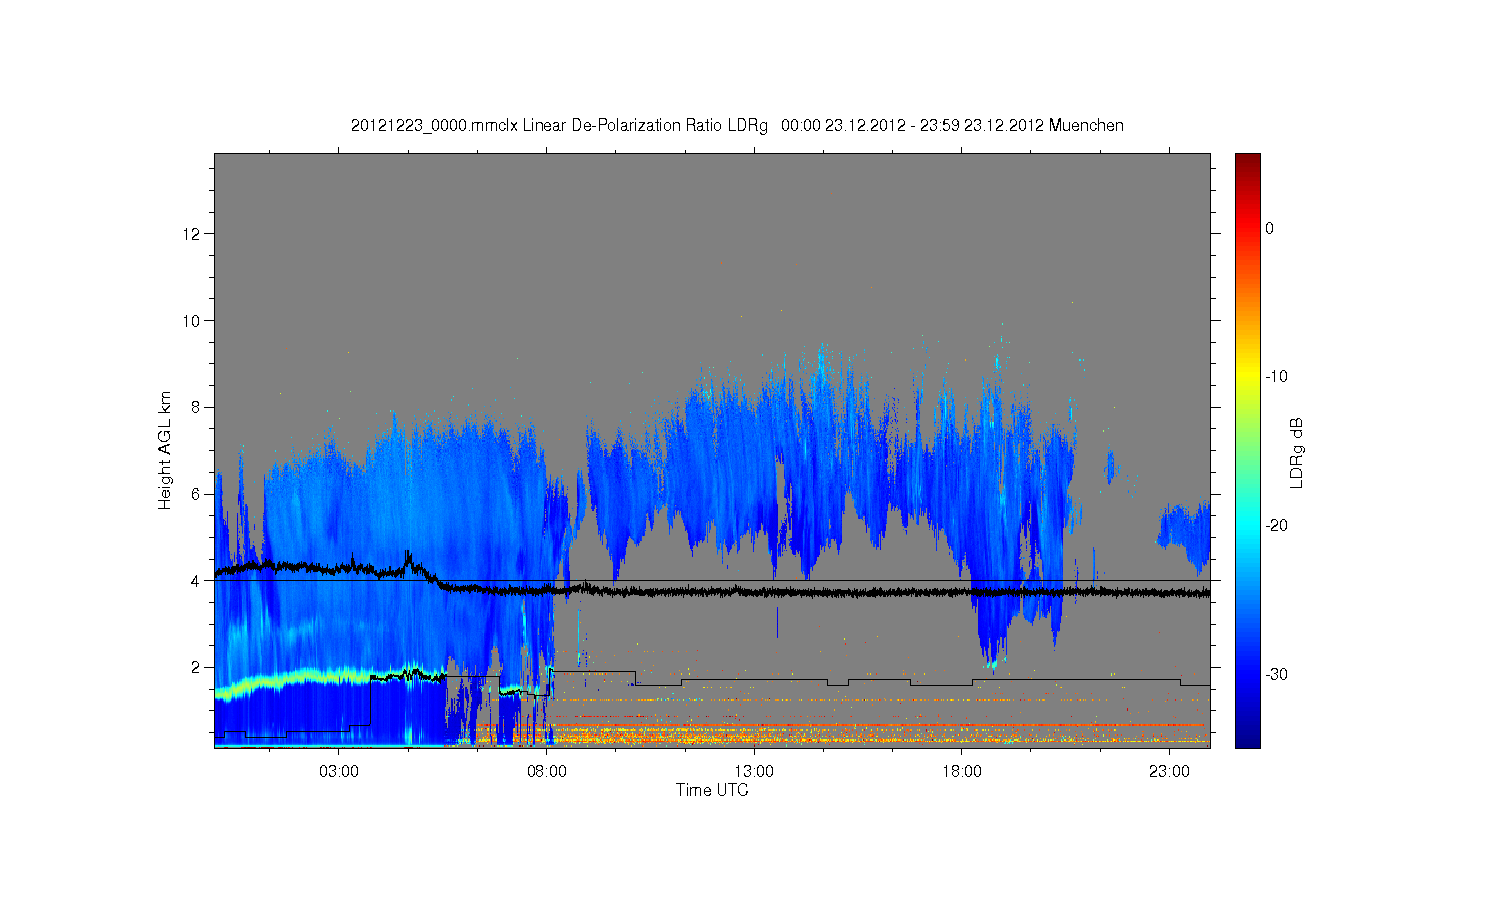Click the height tick label 12
The width and height of the screenshot is (1500, 900).
191,234
